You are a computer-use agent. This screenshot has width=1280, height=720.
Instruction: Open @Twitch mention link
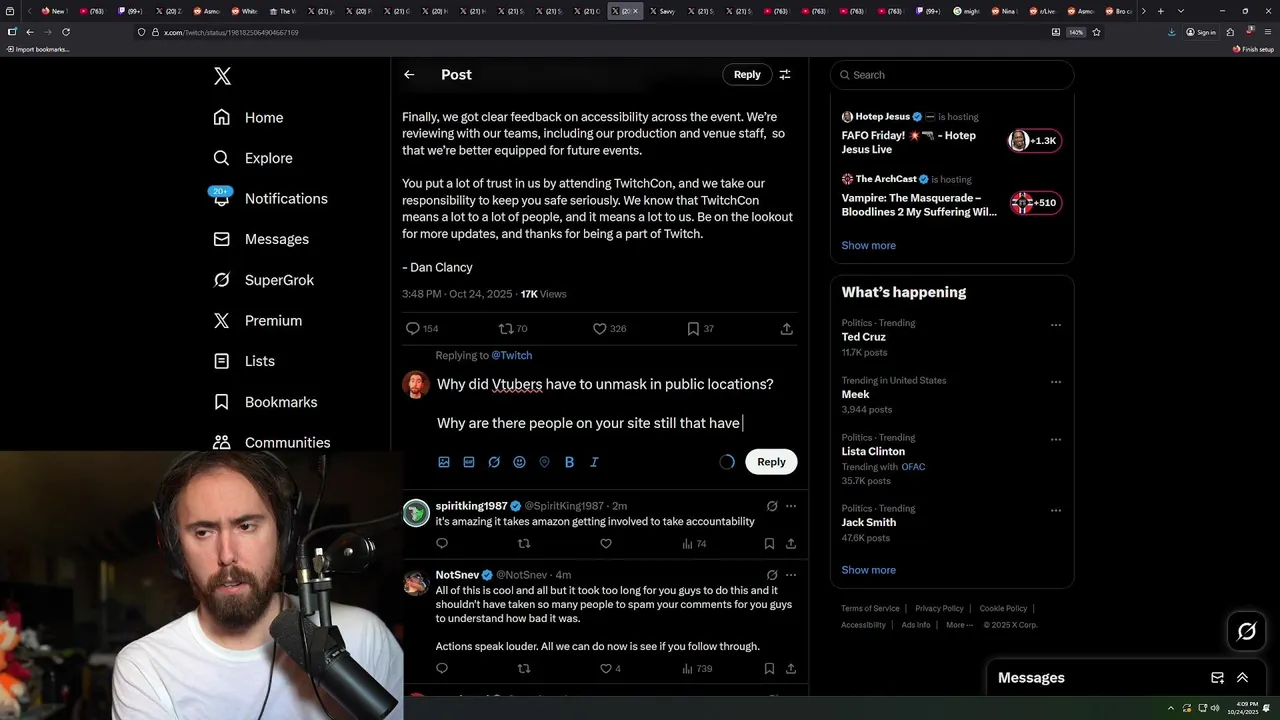click(x=511, y=356)
